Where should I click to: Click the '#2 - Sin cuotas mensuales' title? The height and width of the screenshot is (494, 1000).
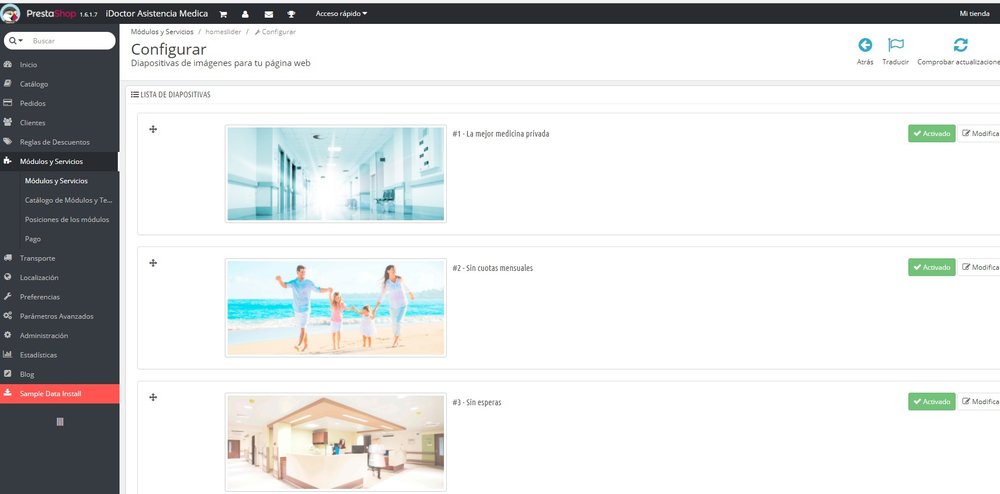492,268
